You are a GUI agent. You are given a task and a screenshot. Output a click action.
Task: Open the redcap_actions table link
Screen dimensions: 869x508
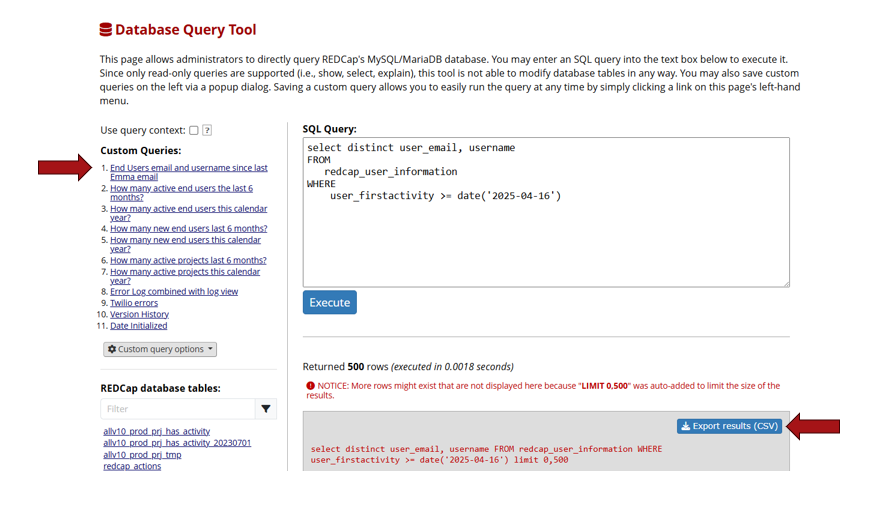(x=132, y=466)
